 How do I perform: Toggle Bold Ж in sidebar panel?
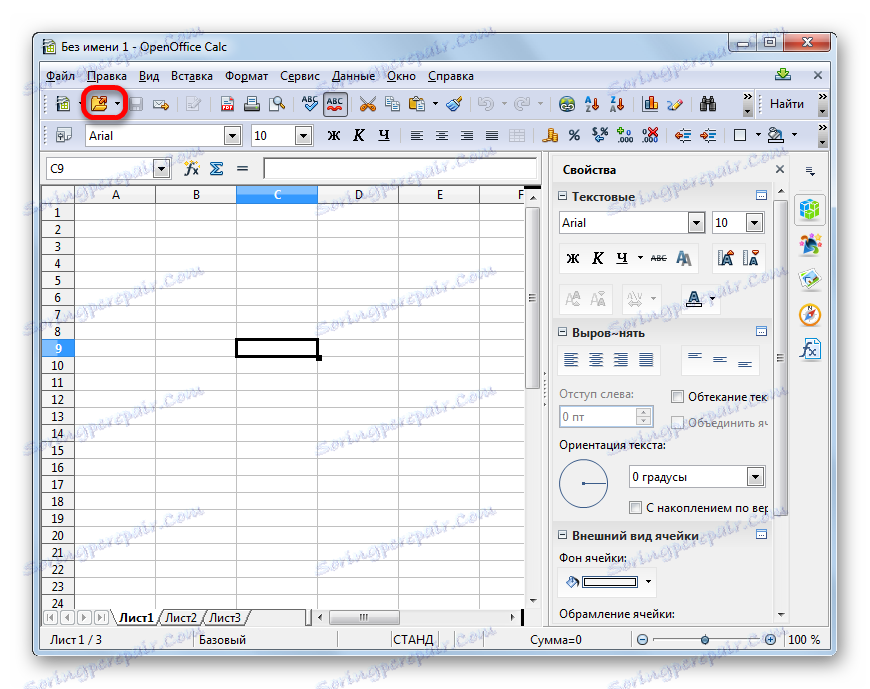coord(573,258)
